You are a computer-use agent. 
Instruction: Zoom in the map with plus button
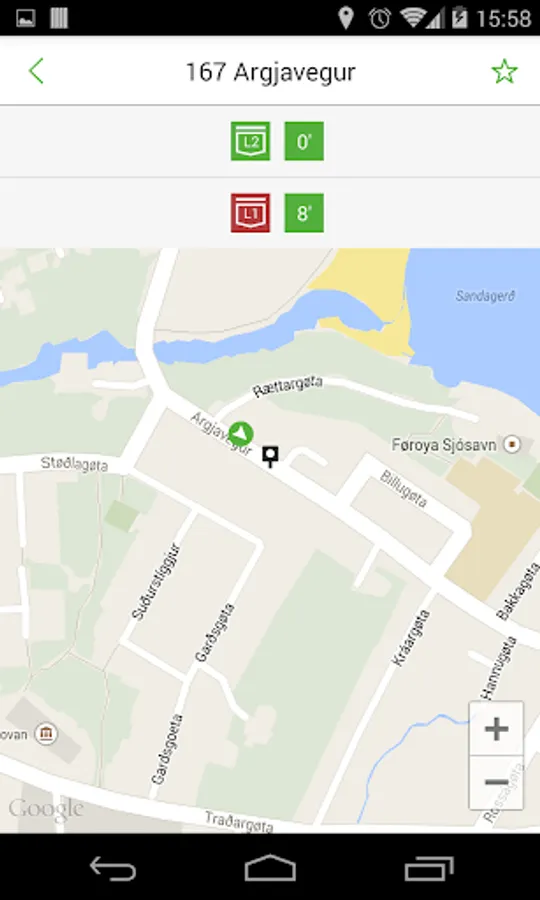(496, 729)
